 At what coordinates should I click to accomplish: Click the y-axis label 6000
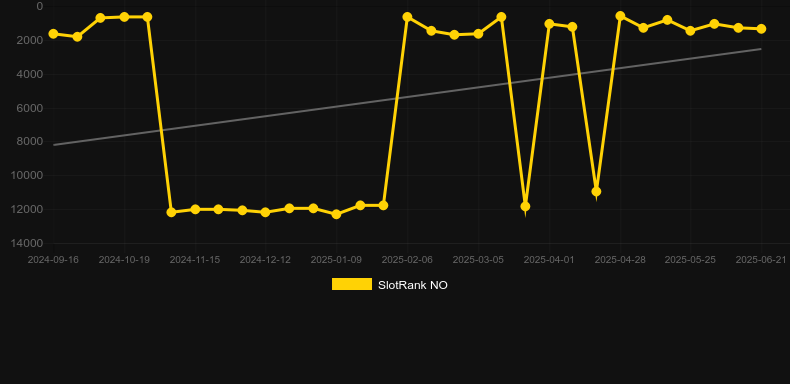30,108
